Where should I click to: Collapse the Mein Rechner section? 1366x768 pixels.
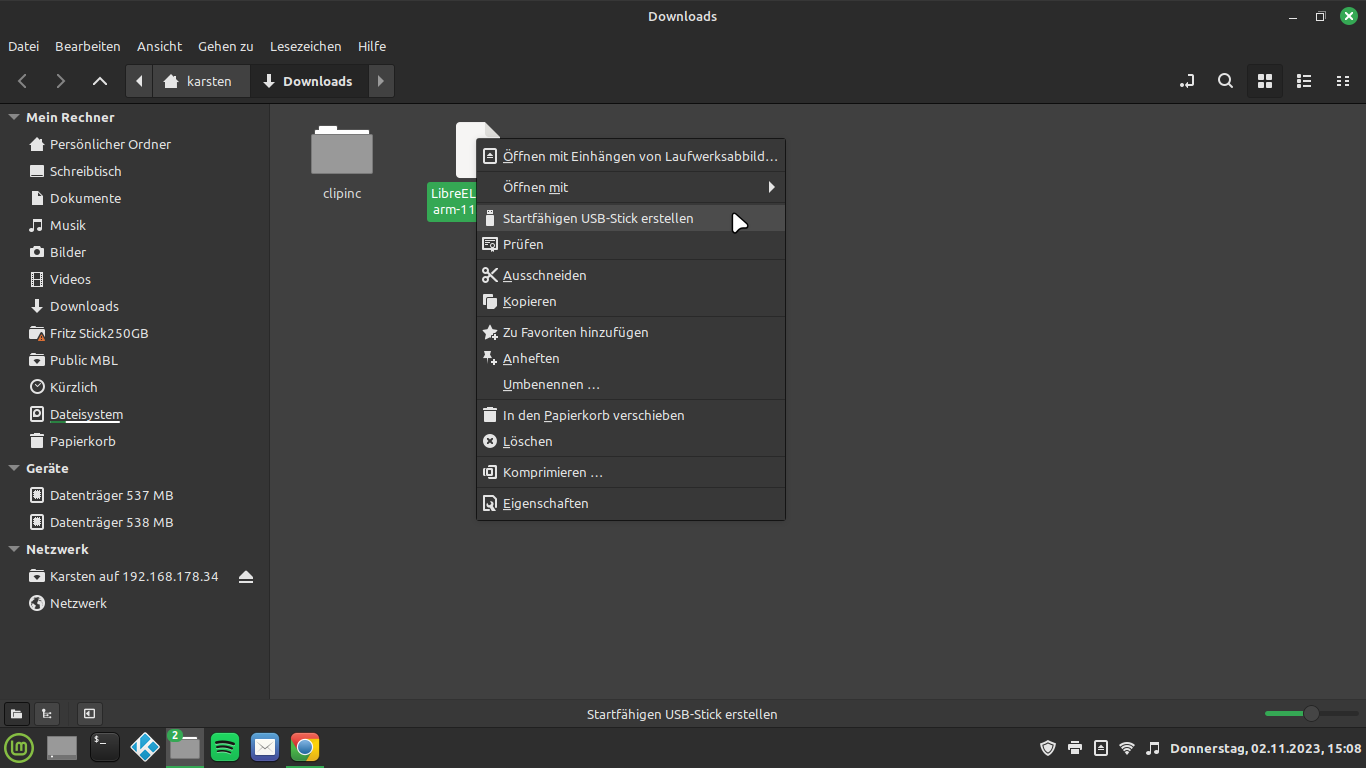[14, 117]
